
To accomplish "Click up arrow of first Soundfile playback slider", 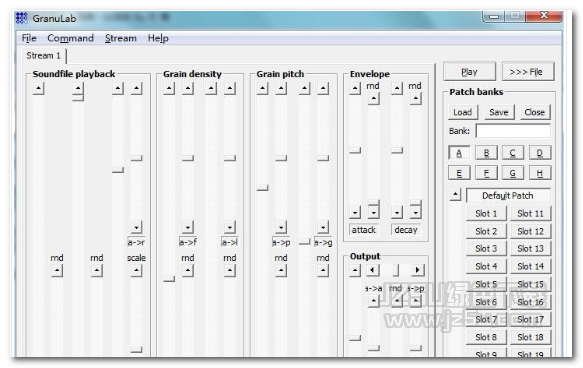I will 38,88.
